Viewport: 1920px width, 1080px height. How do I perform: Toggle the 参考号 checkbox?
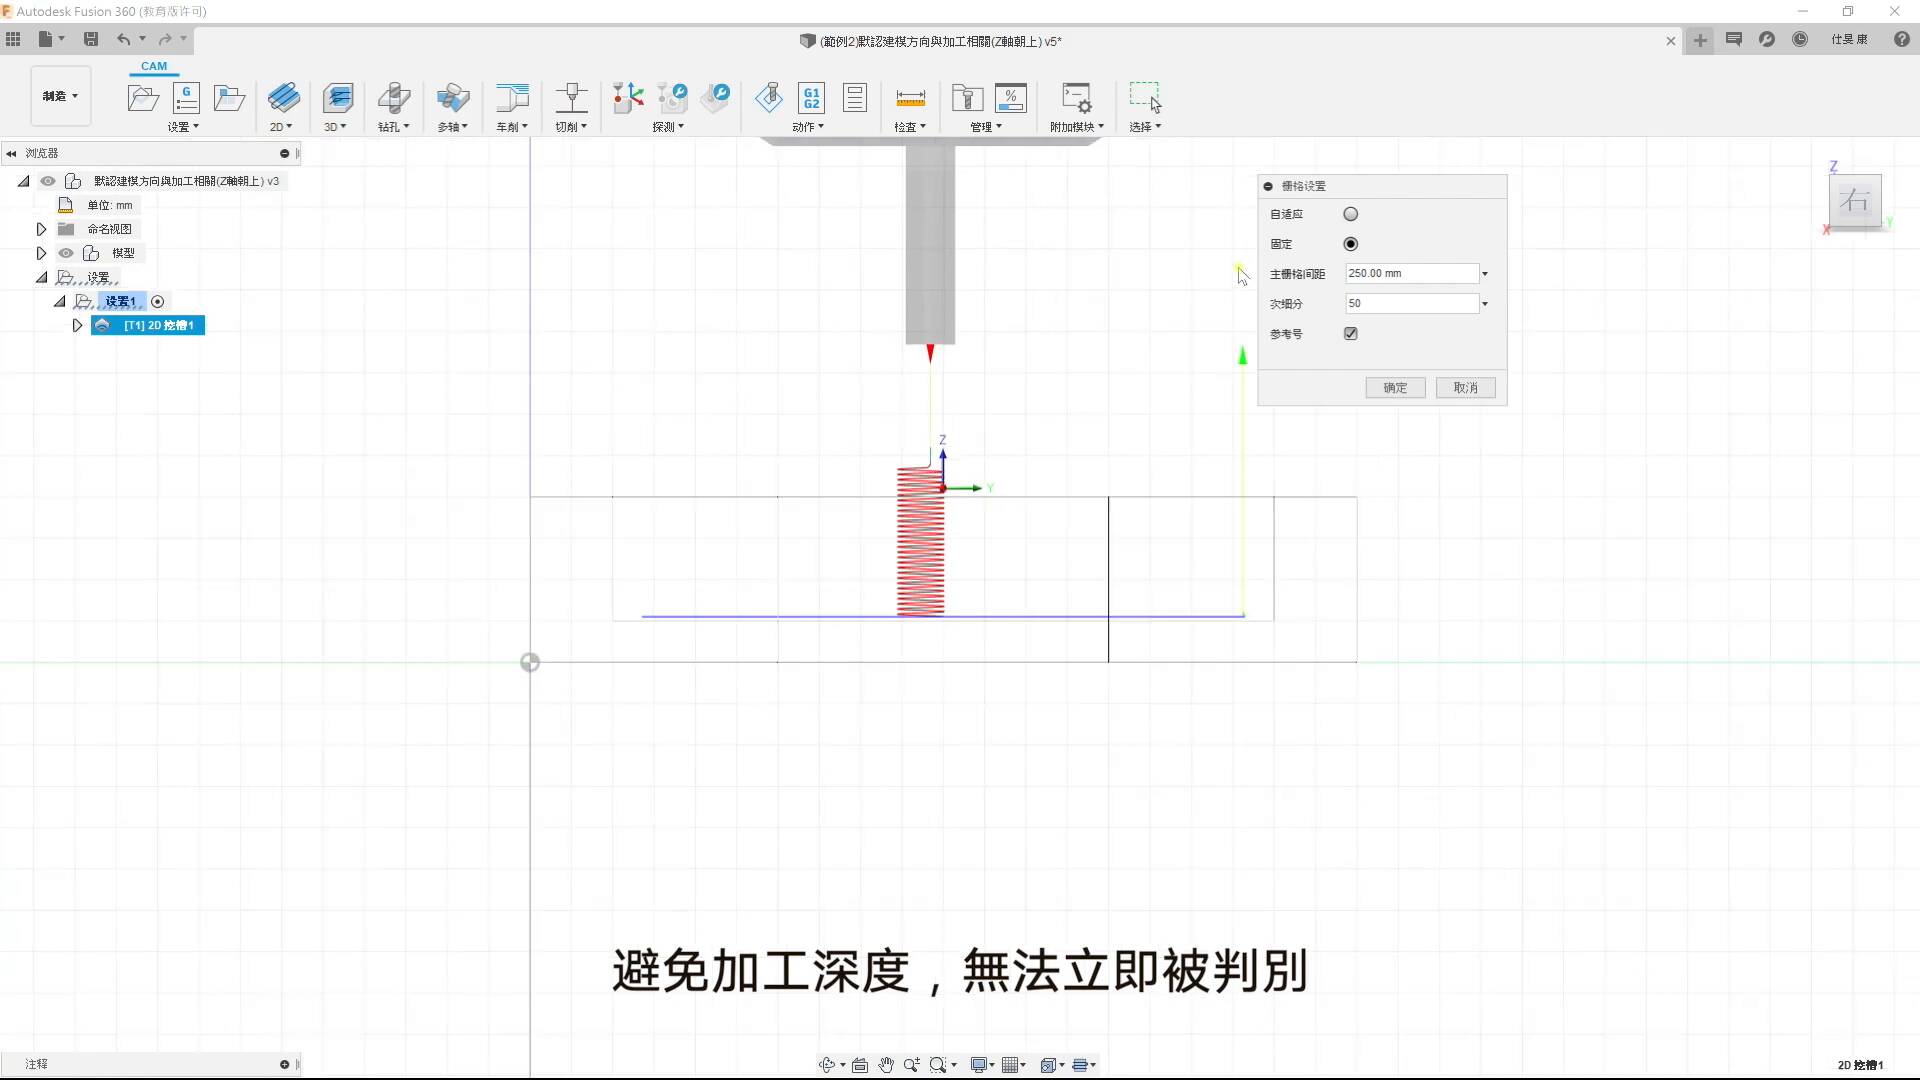tap(1351, 334)
